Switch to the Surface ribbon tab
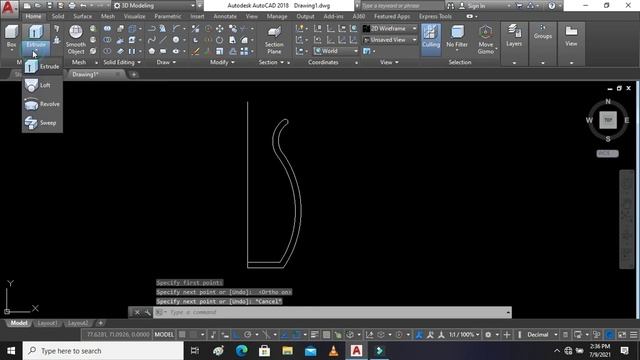The image size is (640, 360). coord(82,16)
